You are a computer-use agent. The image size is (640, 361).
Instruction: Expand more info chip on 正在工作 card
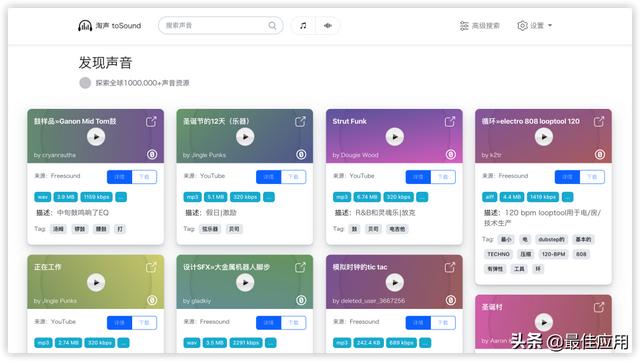pyautogui.click(x=123, y=343)
